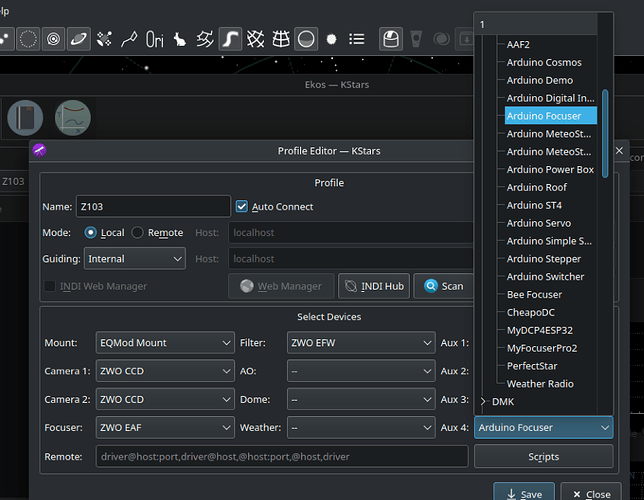
Task: Toggle deep sky objects toolbar icon
Action: (104, 39)
